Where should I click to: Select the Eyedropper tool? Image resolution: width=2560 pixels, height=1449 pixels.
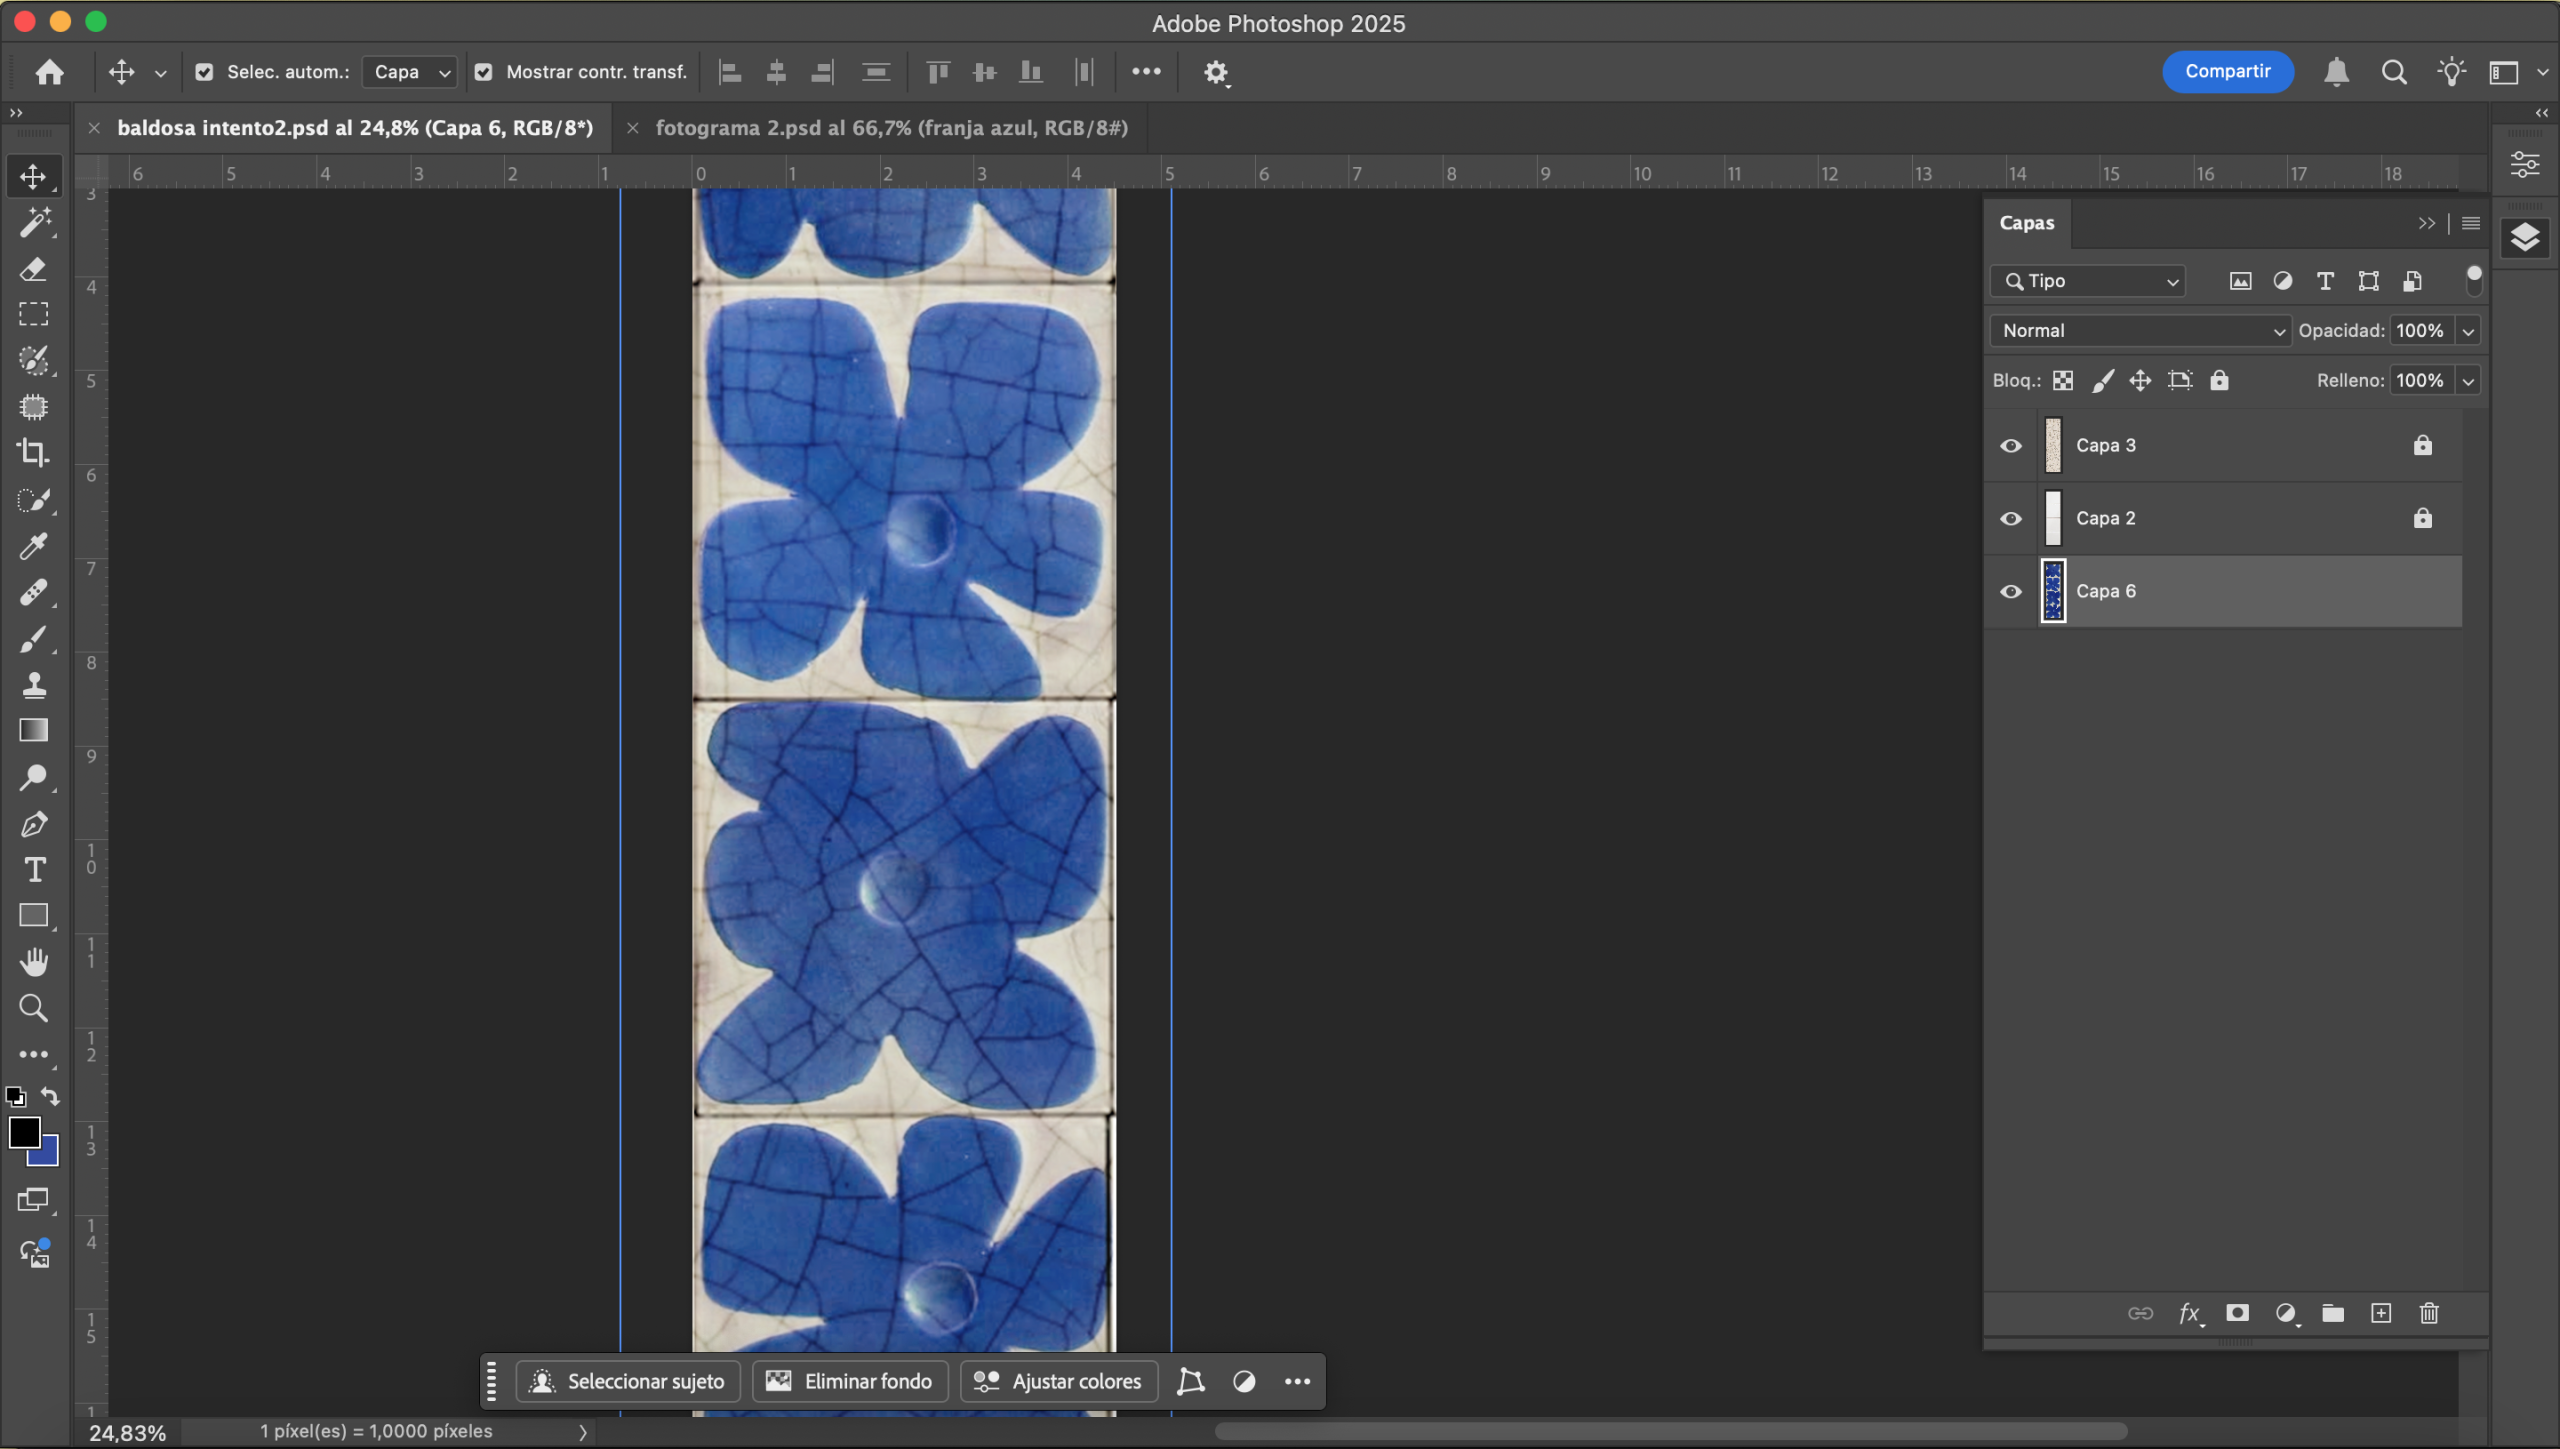coord(33,546)
